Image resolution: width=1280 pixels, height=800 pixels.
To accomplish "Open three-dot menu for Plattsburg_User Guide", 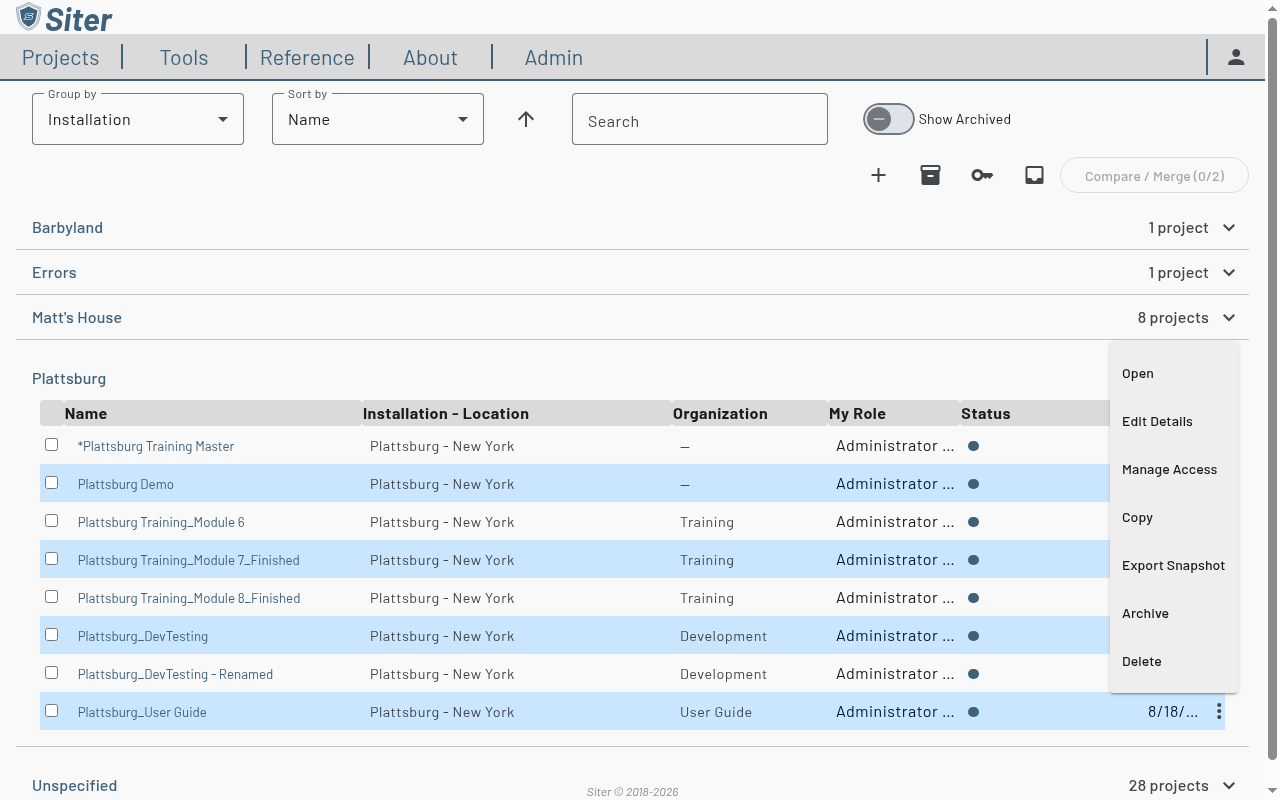I will point(1219,711).
